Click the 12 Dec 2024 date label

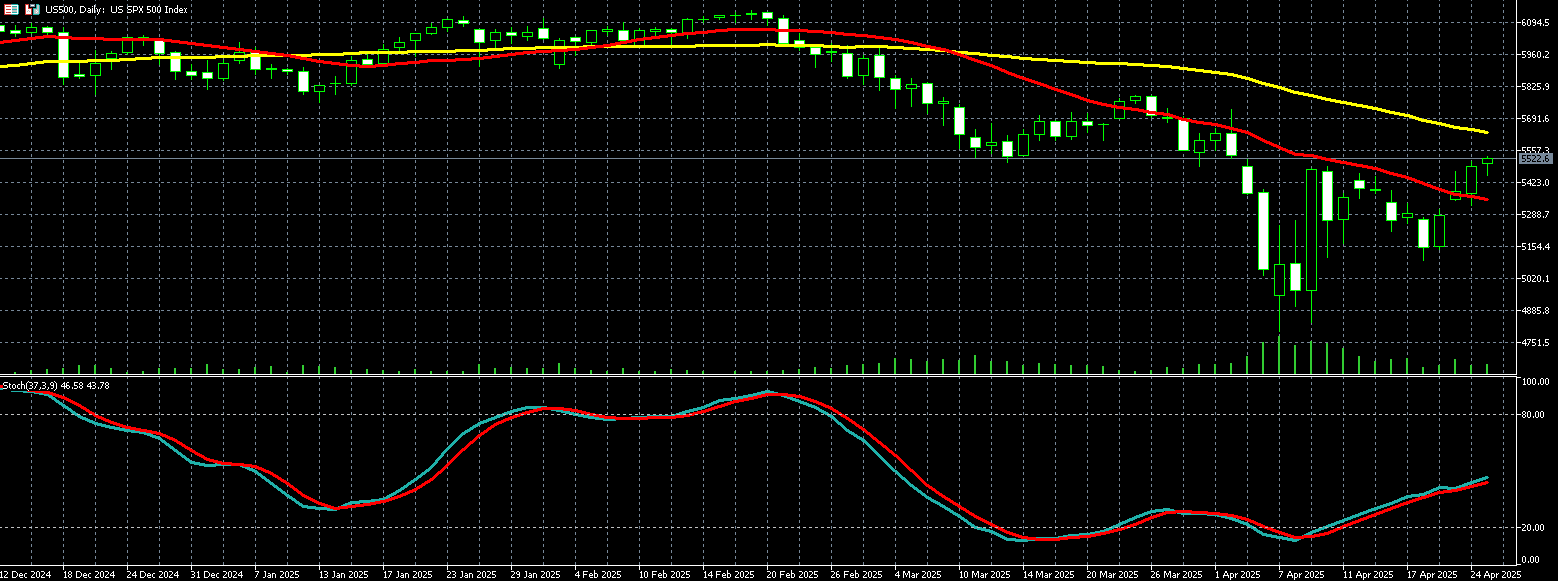tap(26, 575)
